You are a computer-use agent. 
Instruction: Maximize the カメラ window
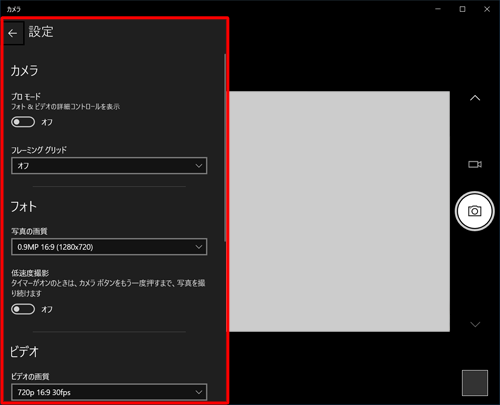(x=462, y=9)
